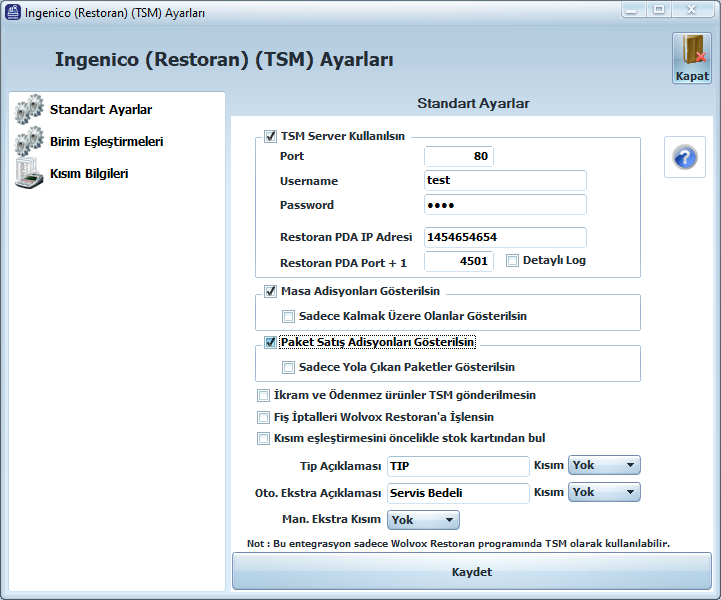Image resolution: width=721 pixels, height=600 pixels.
Task: Click the gears icon beside Birim Eşleştirmeleri
Action: point(28,141)
